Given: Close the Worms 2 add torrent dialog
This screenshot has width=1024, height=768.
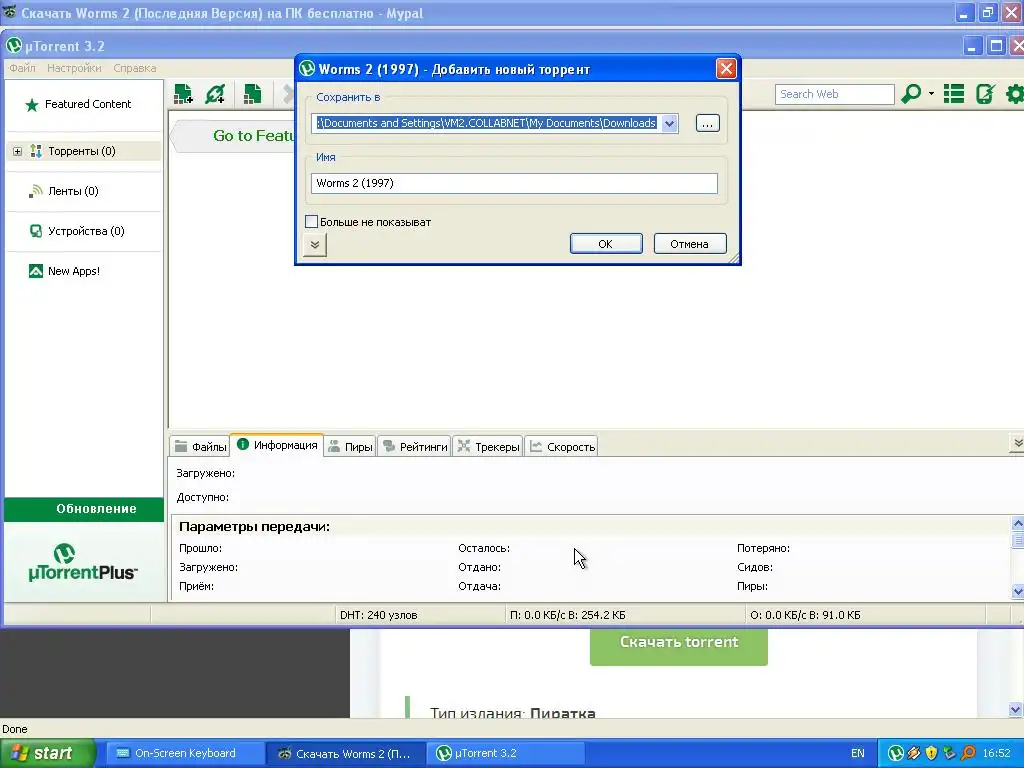Looking at the screenshot, I should (x=726, y=69).
